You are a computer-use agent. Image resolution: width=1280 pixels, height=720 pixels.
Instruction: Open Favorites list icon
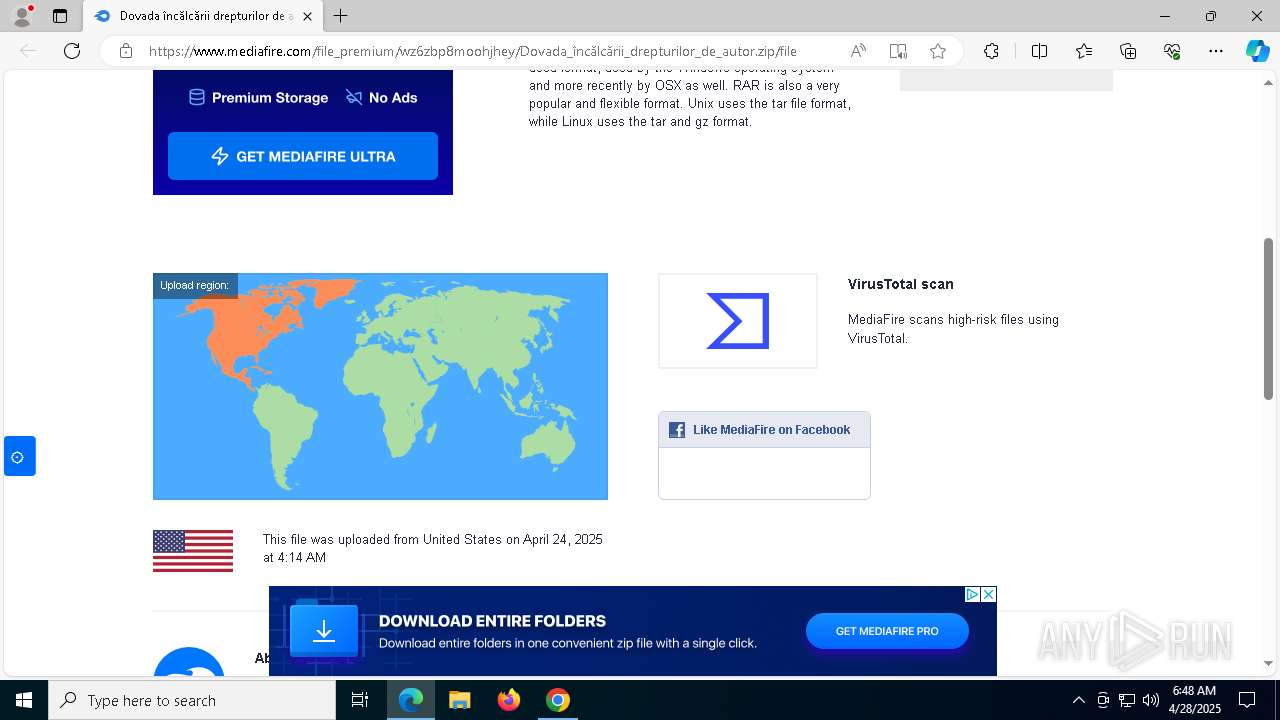[x=1084, y=51]
